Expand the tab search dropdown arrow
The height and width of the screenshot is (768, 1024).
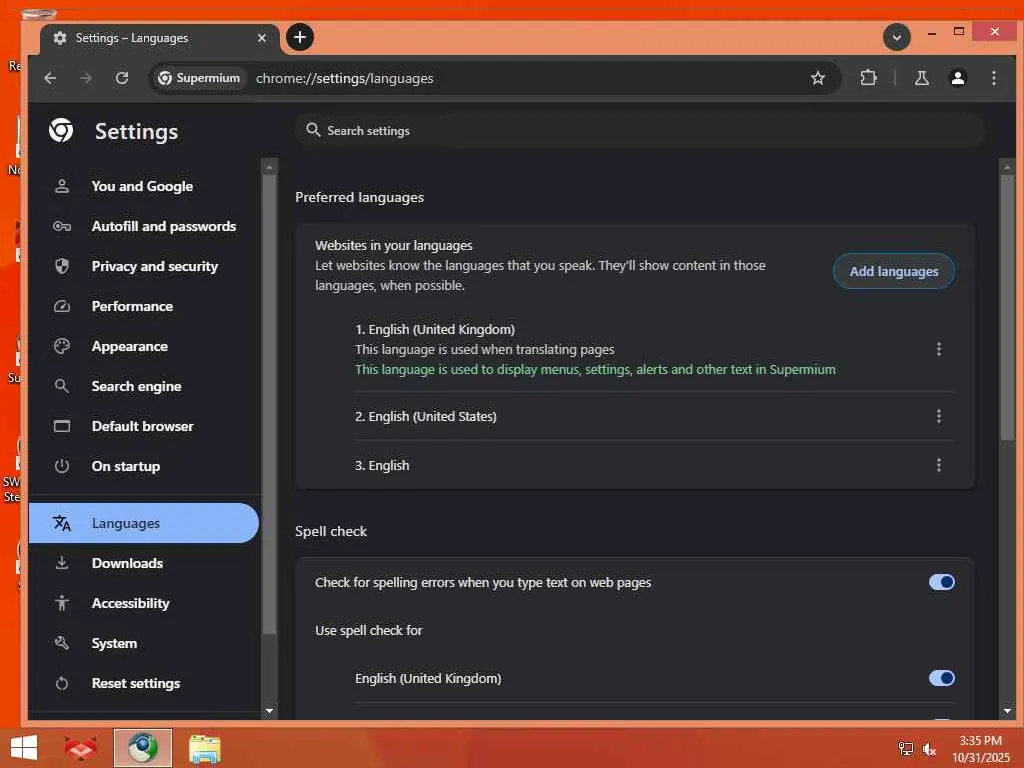897,37
